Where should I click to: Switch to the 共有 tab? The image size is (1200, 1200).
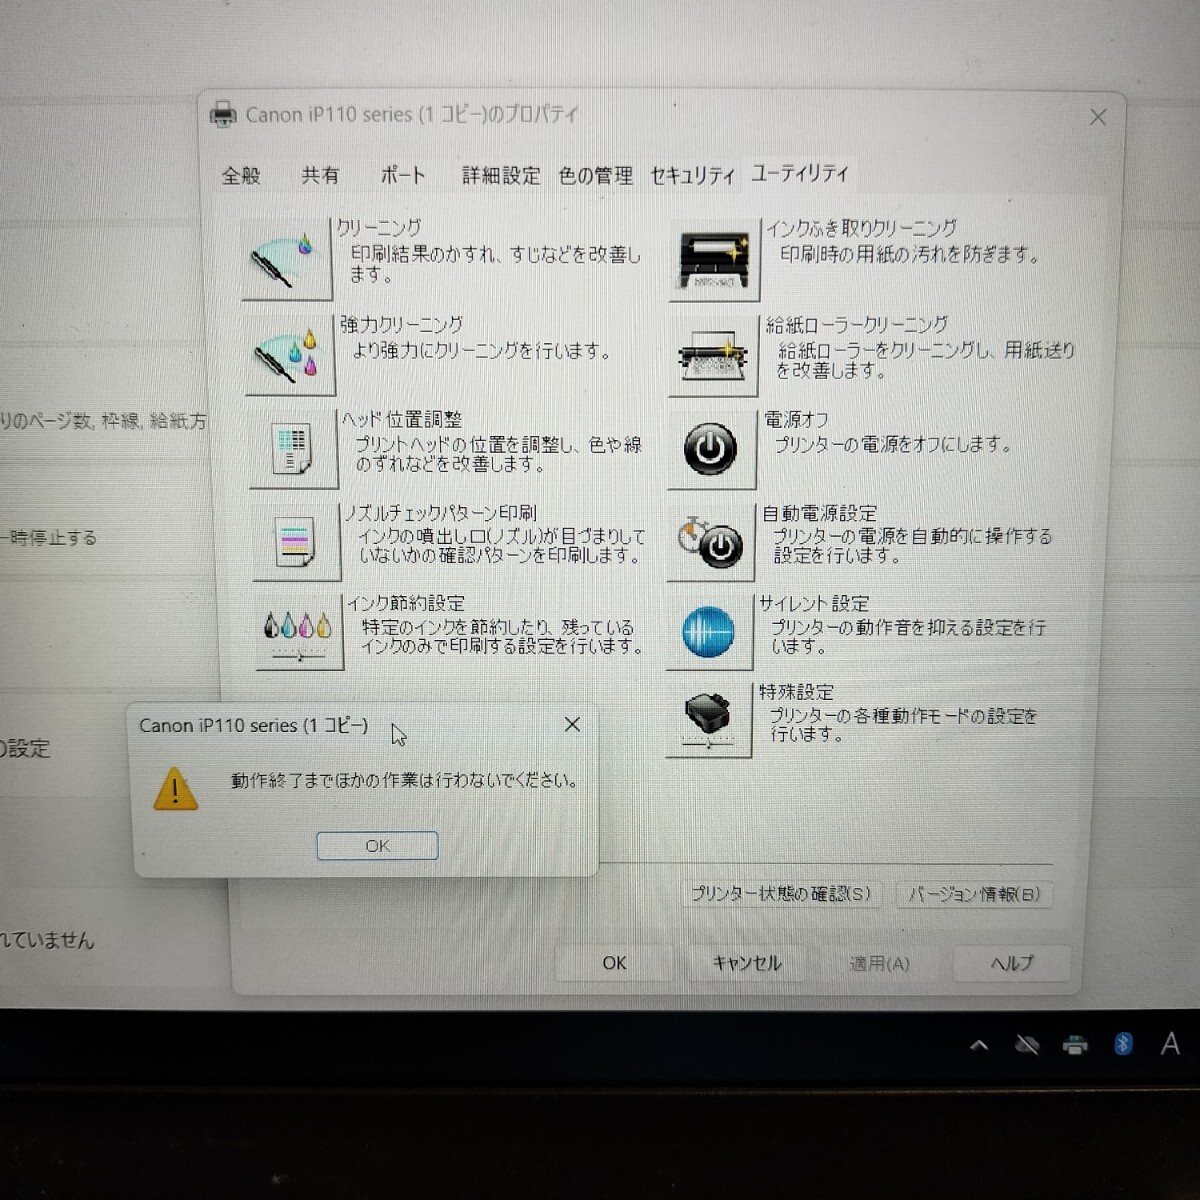click(320, 175)
